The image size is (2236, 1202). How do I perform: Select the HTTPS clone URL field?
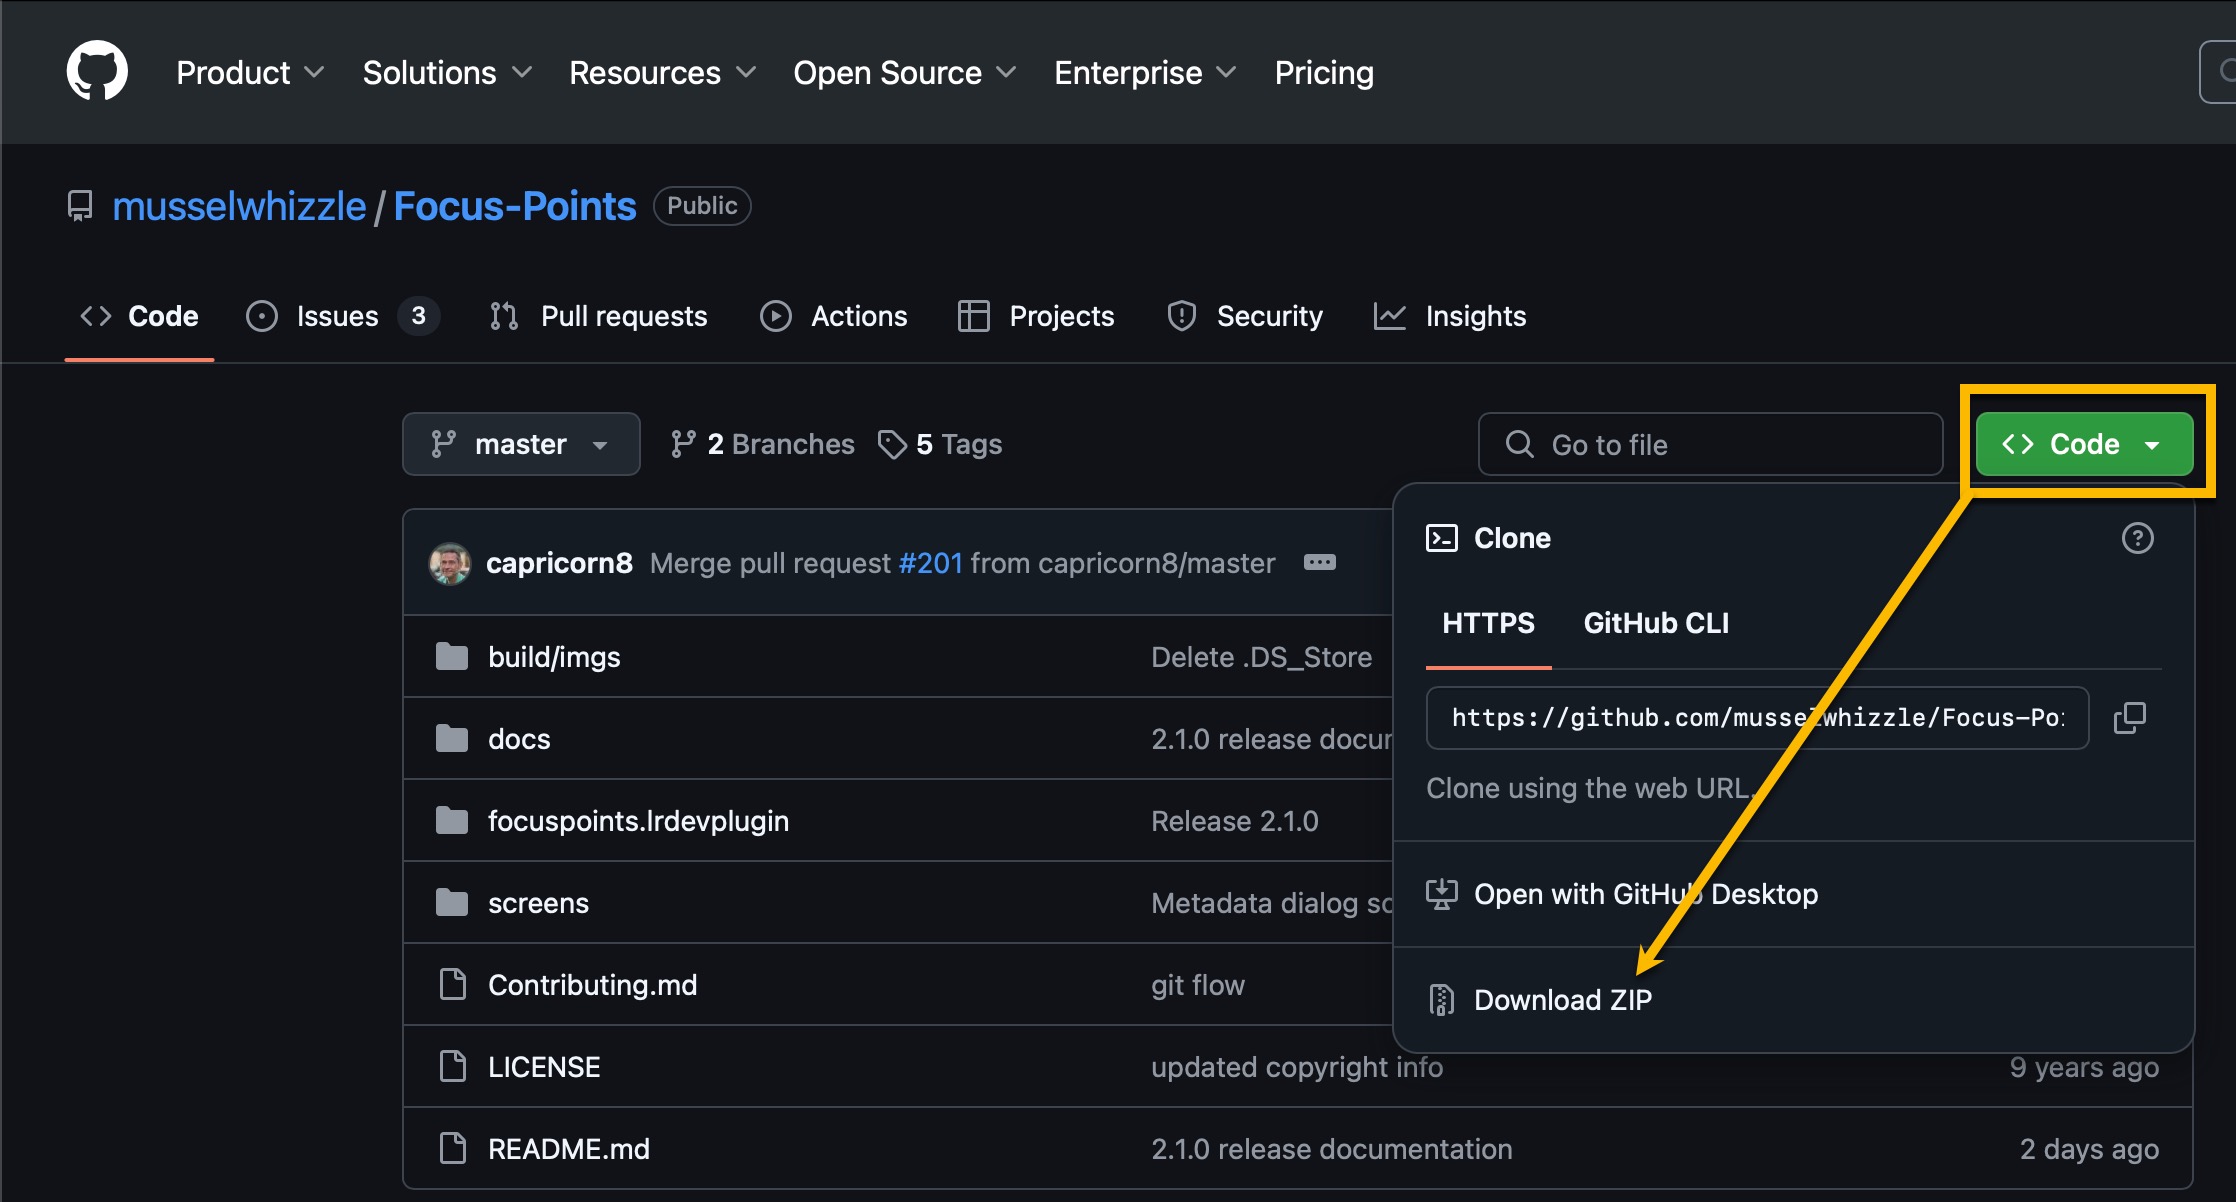(x=1757, y=718)
